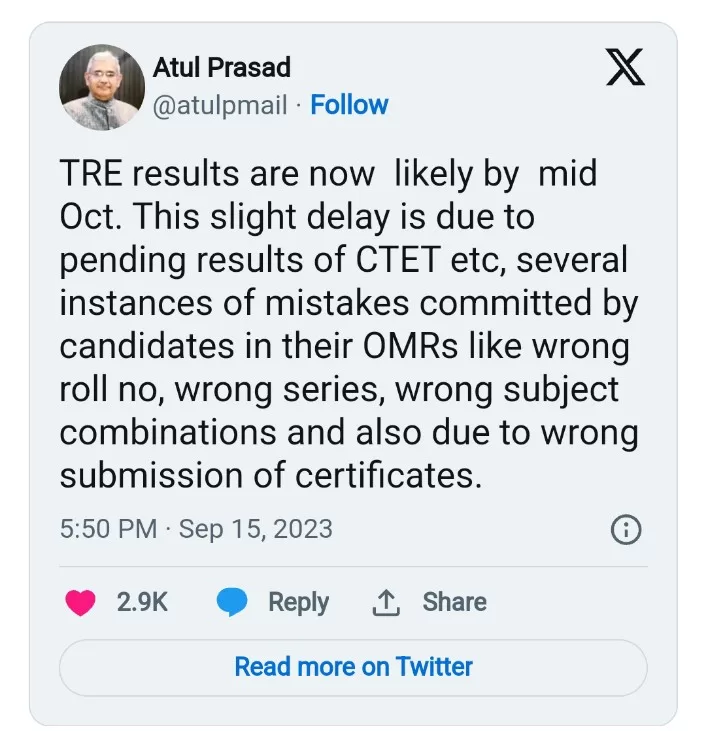Click the 'mid' text before Oct
This screenshot has width=706, height=731.
click(x=567, y=174)
